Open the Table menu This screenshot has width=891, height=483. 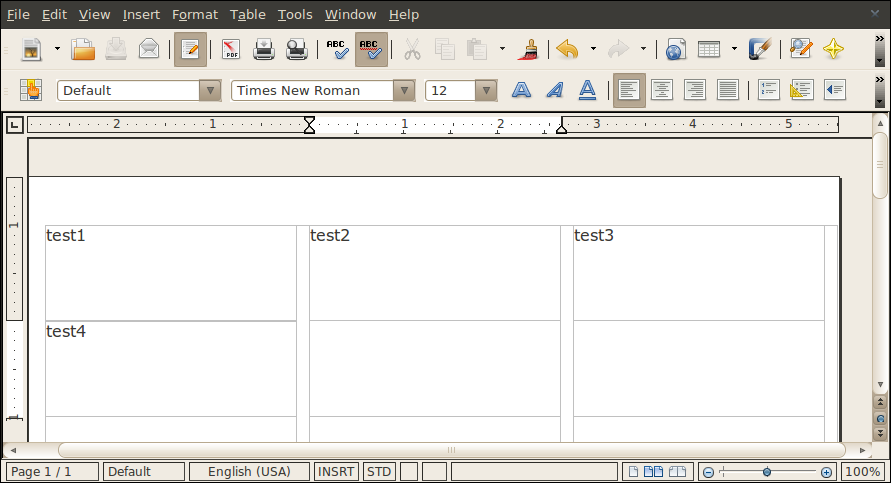pyautogui.click(x=248, y=15)
